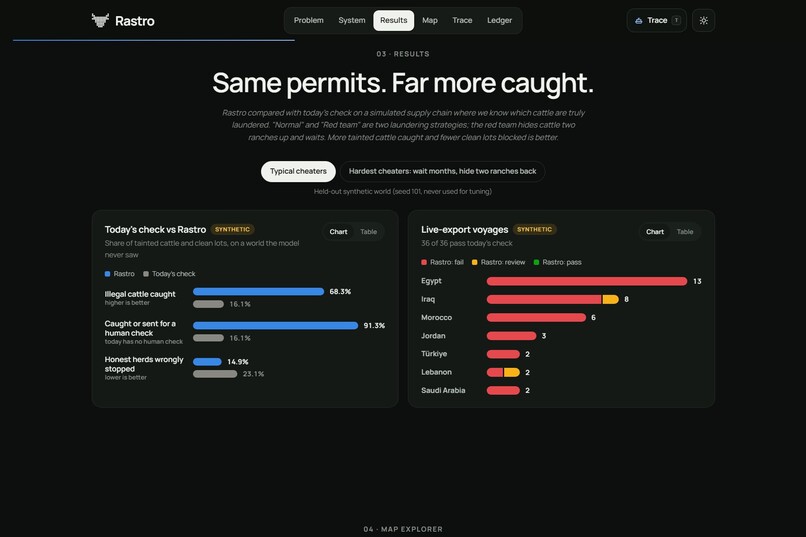Click the gray 23.1% wrongly stopped bar
806x537 pixels.
pyautogui.click(x=215, y=374)
